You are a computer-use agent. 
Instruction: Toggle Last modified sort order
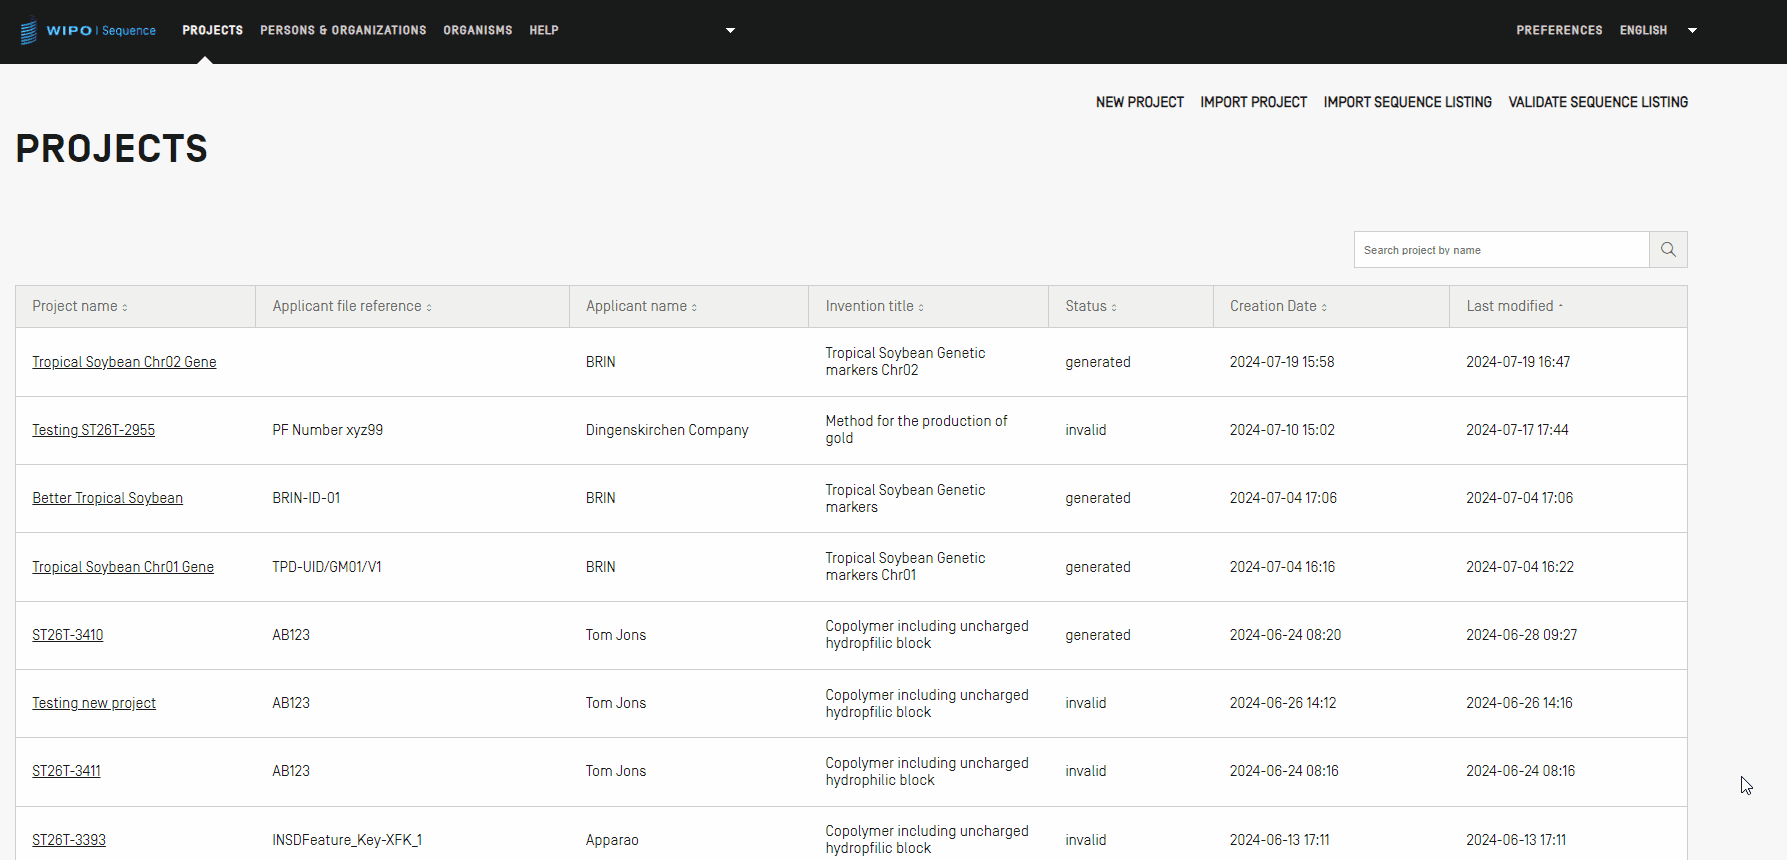pos(1514,307)
